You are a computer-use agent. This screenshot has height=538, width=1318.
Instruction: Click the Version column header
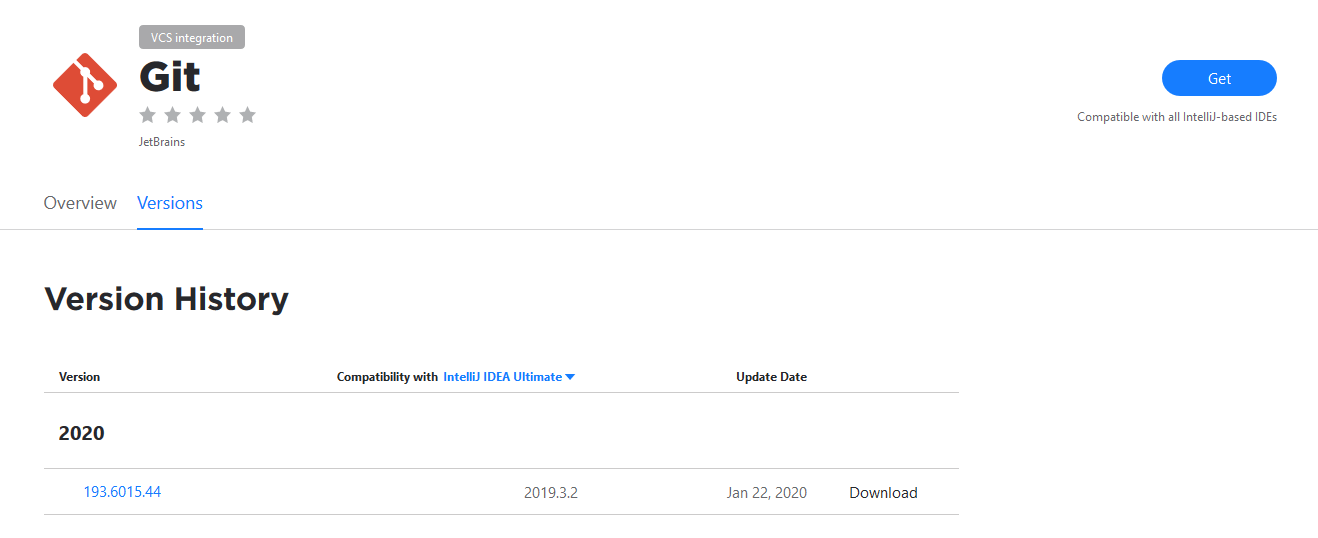point(80,377)
